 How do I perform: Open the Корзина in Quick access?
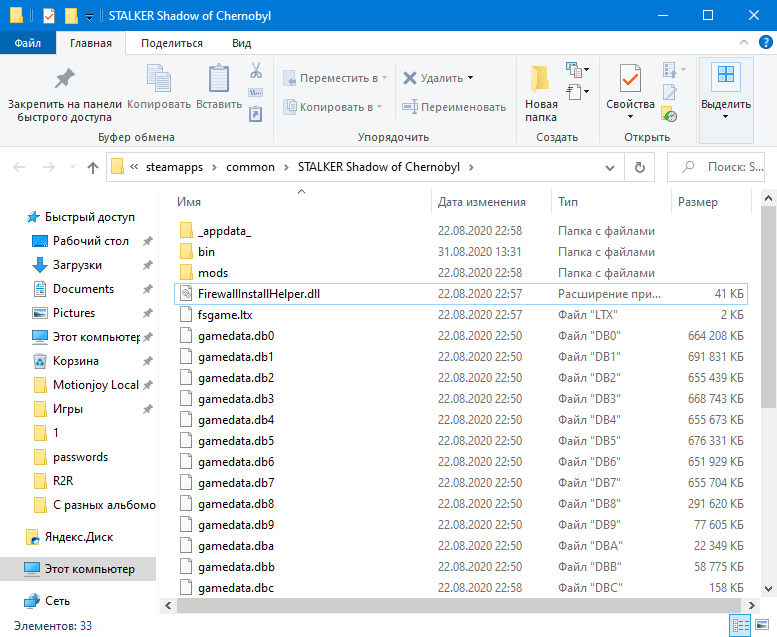point(75,361)
